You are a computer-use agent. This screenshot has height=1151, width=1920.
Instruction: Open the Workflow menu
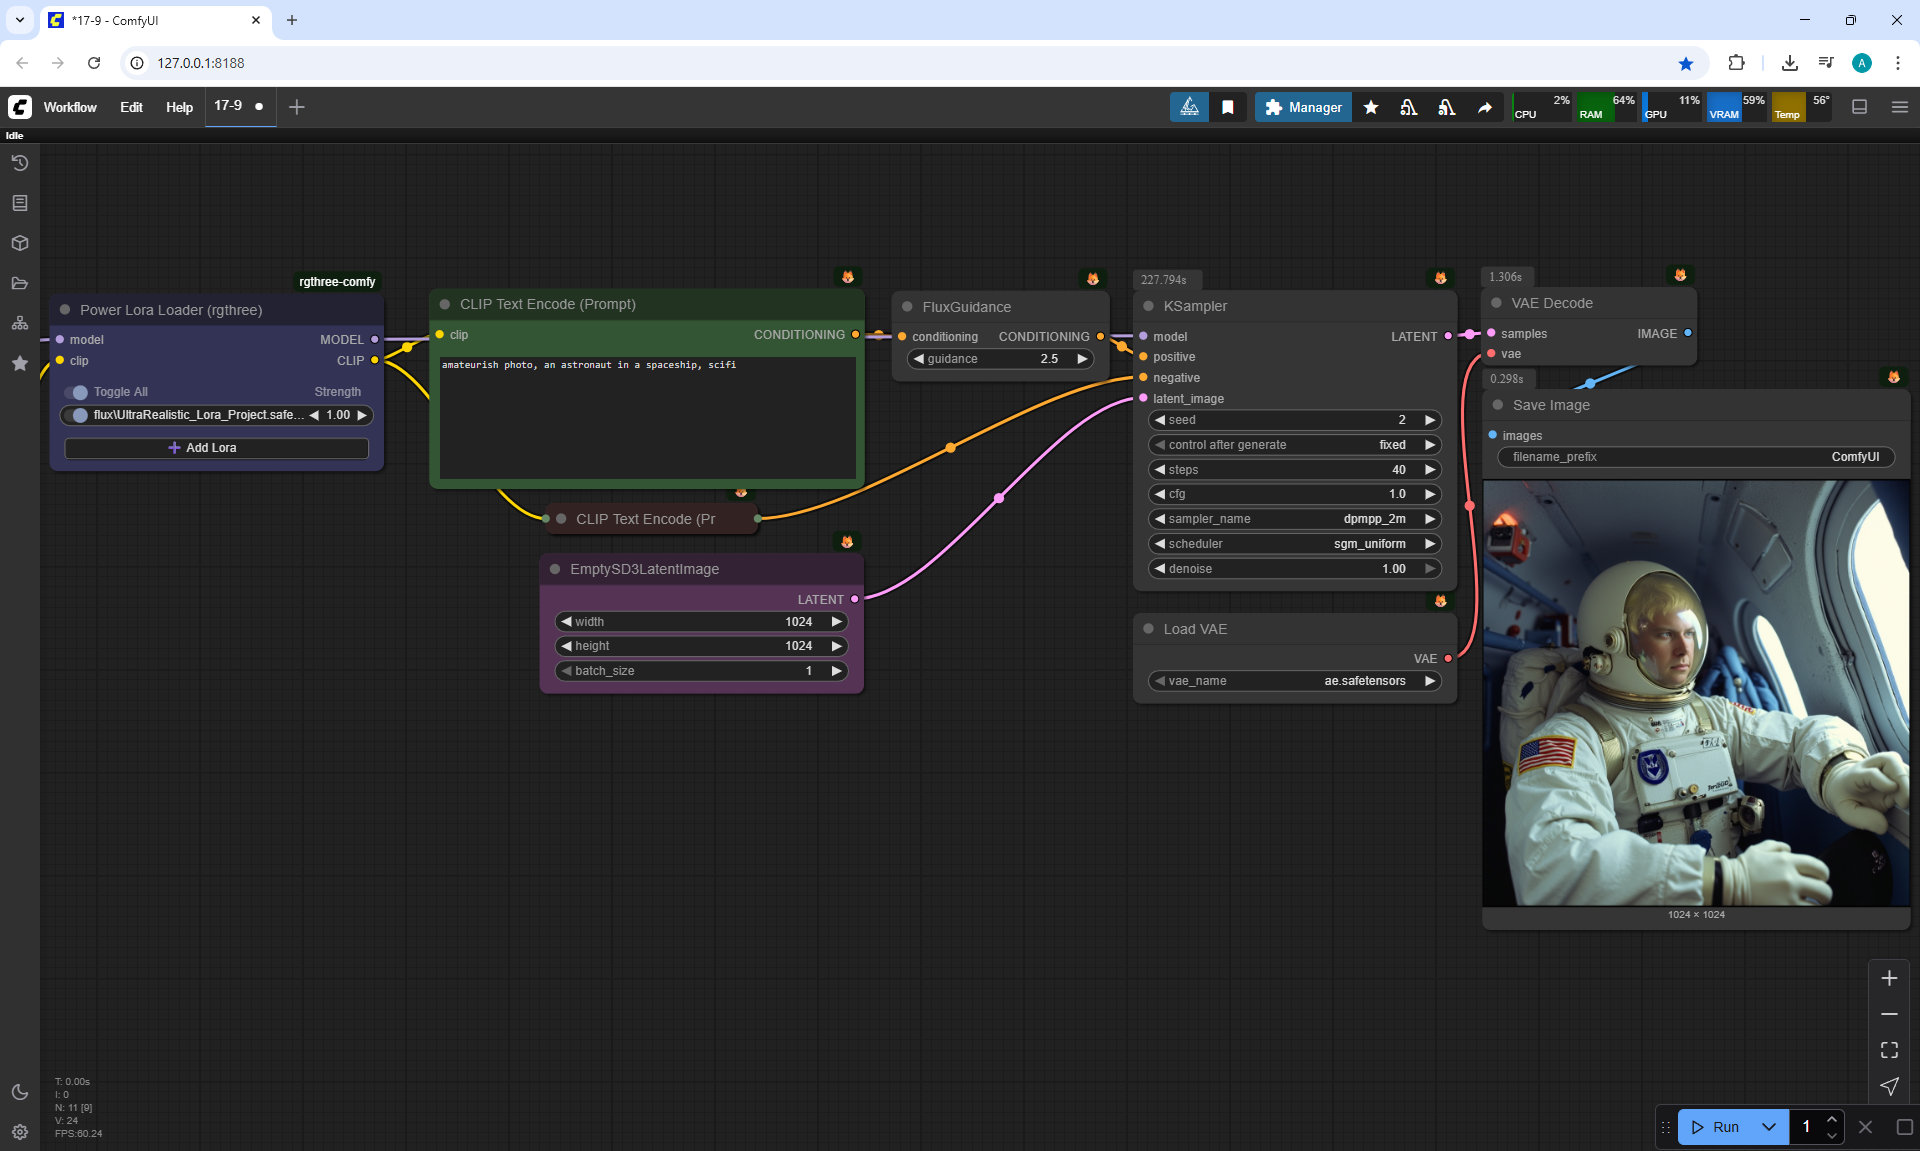pyautogui.click(x=70, y=107)
